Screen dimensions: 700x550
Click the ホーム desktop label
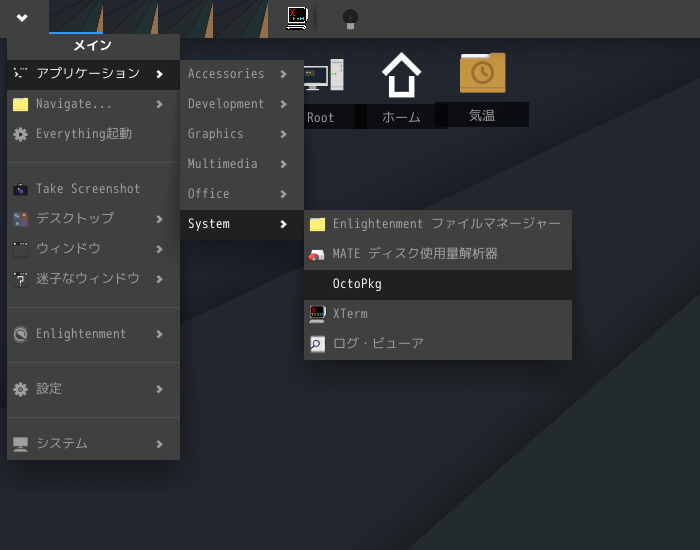coord(401,117)
